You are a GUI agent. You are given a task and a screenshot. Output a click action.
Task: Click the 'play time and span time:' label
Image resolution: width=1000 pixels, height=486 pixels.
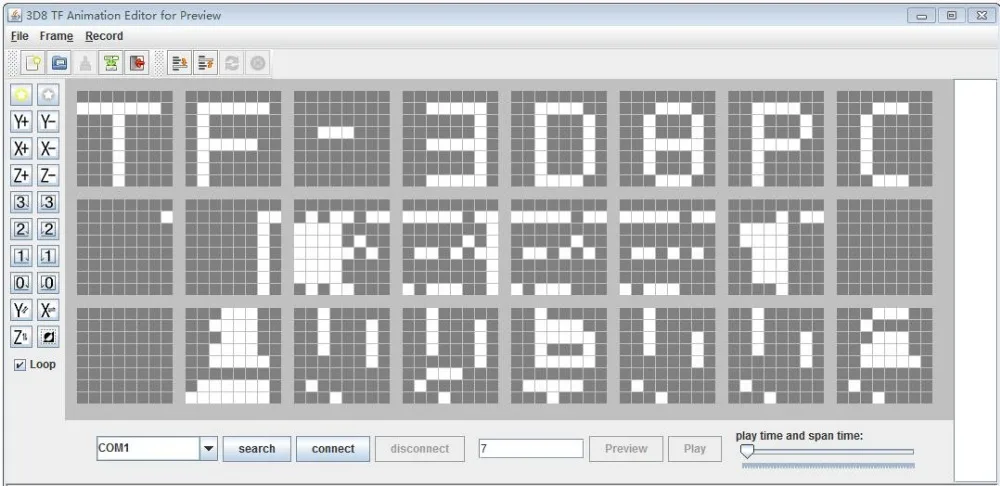[x=799, y=436]
